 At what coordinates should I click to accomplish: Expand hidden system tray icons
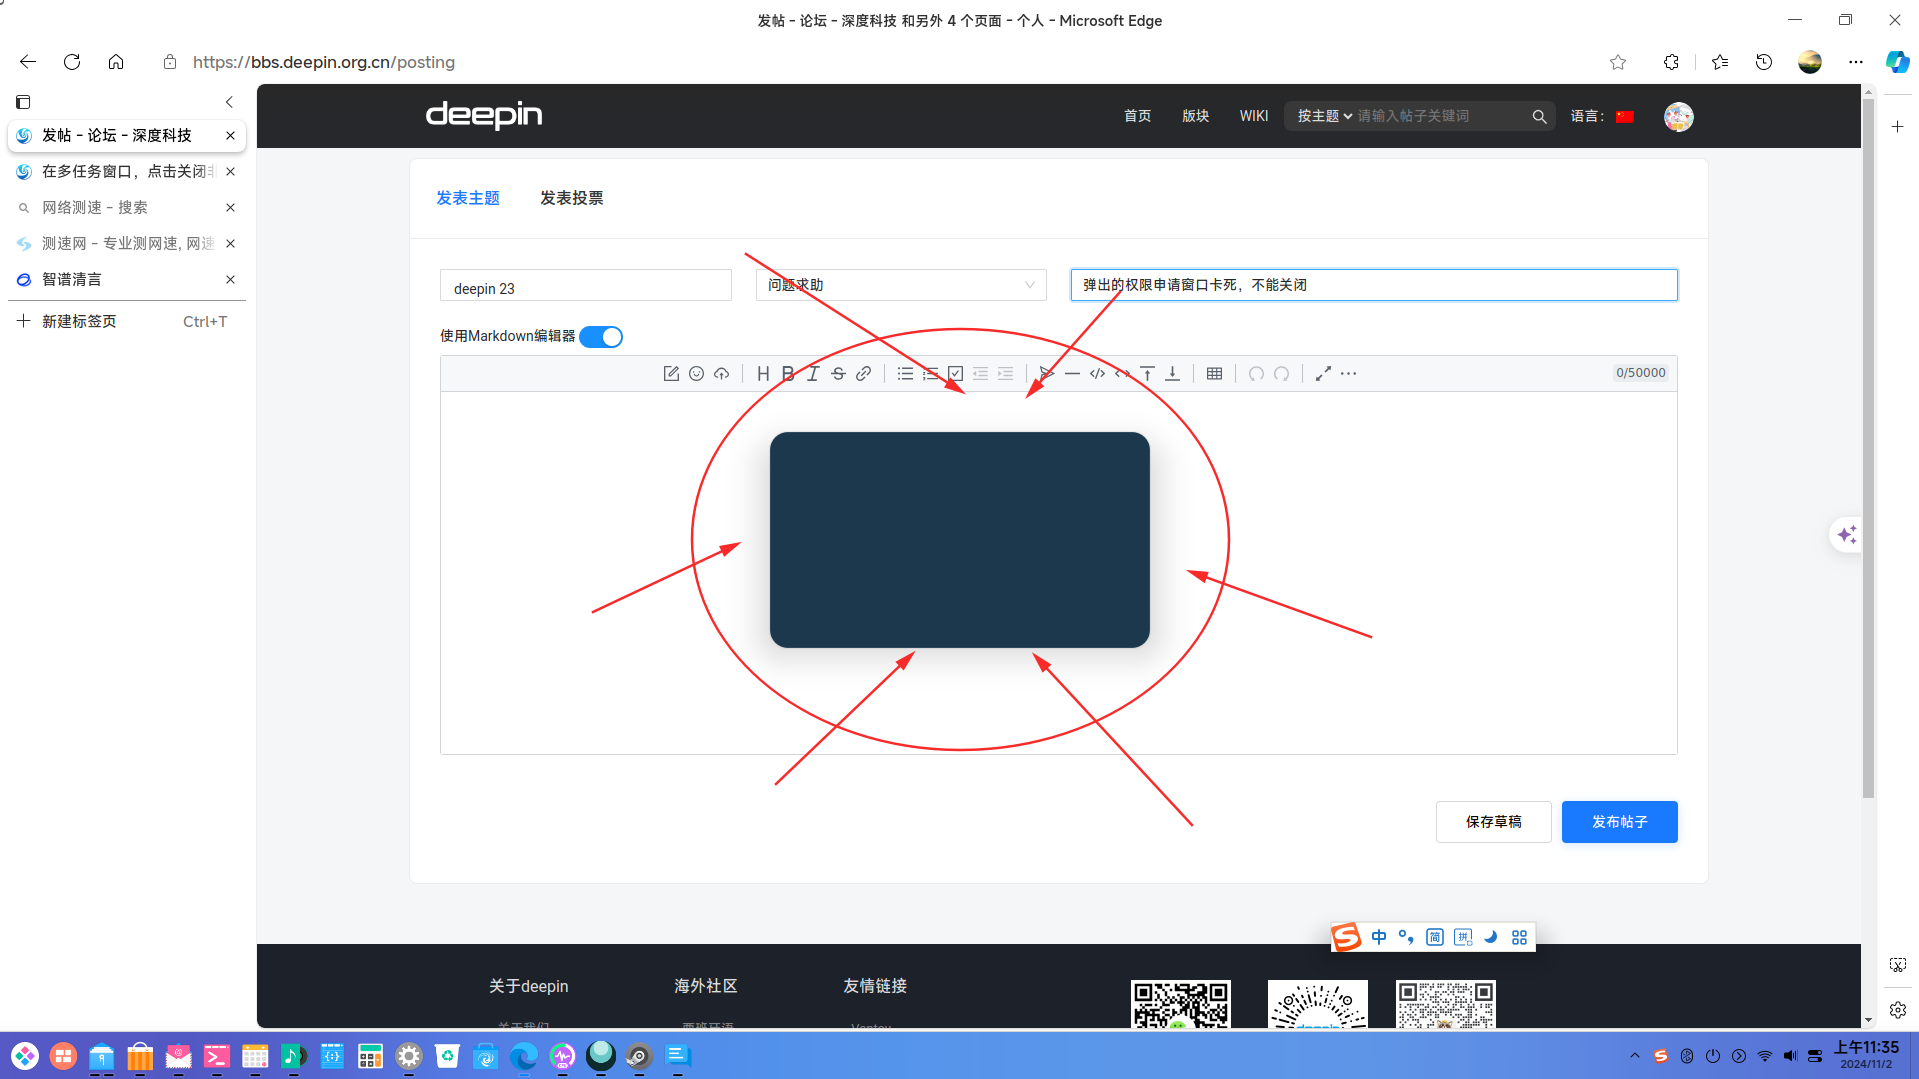coord(1634,1056)
